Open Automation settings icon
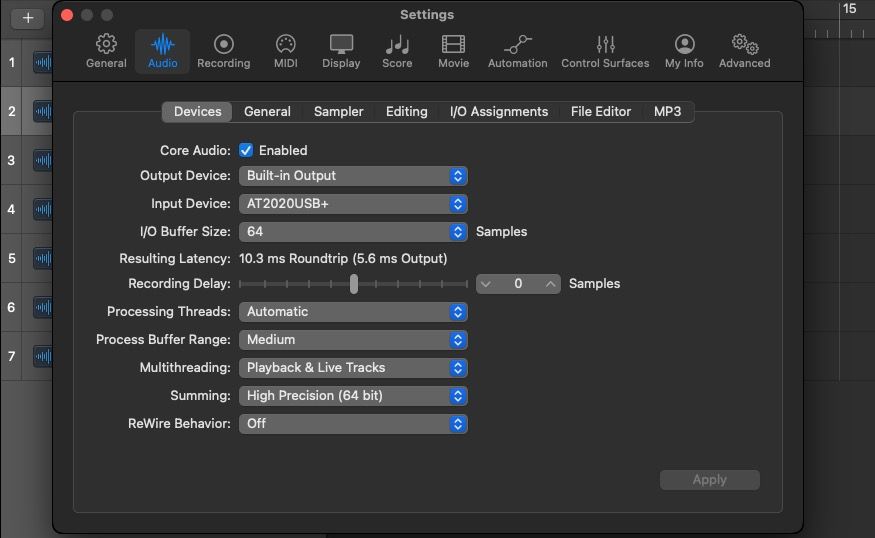This screenshot has height=538, width=875. click(518, 44)
